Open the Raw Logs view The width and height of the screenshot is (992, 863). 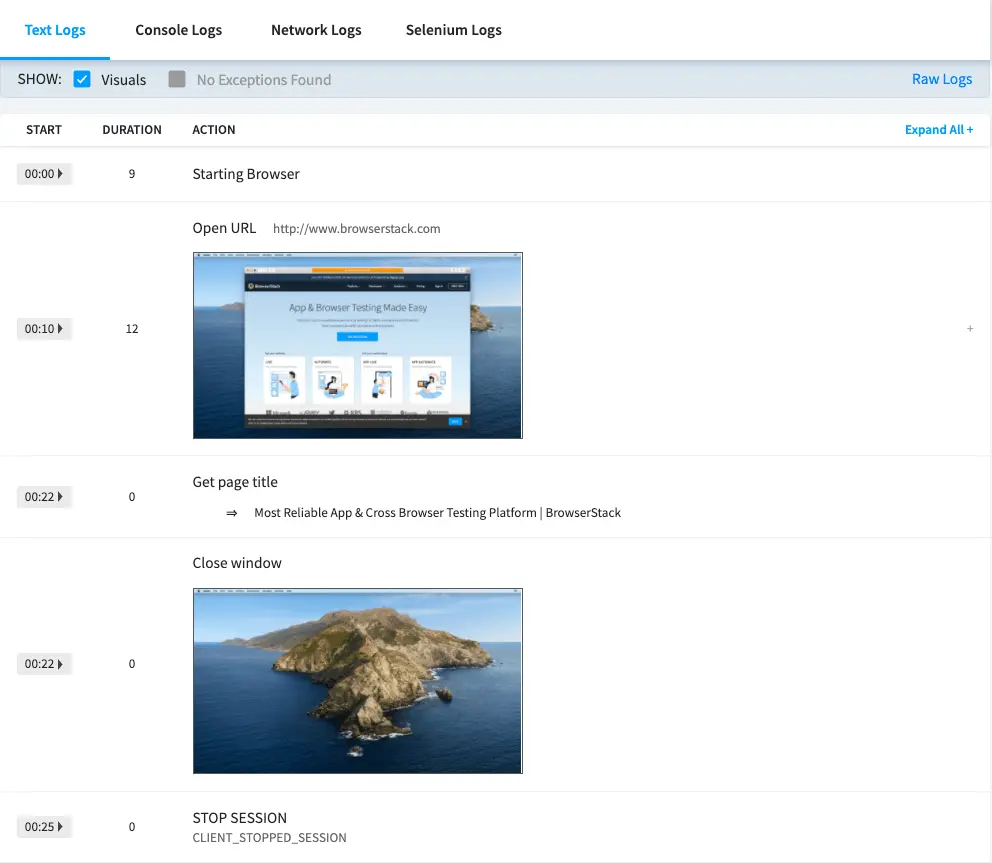click(941, 79)
